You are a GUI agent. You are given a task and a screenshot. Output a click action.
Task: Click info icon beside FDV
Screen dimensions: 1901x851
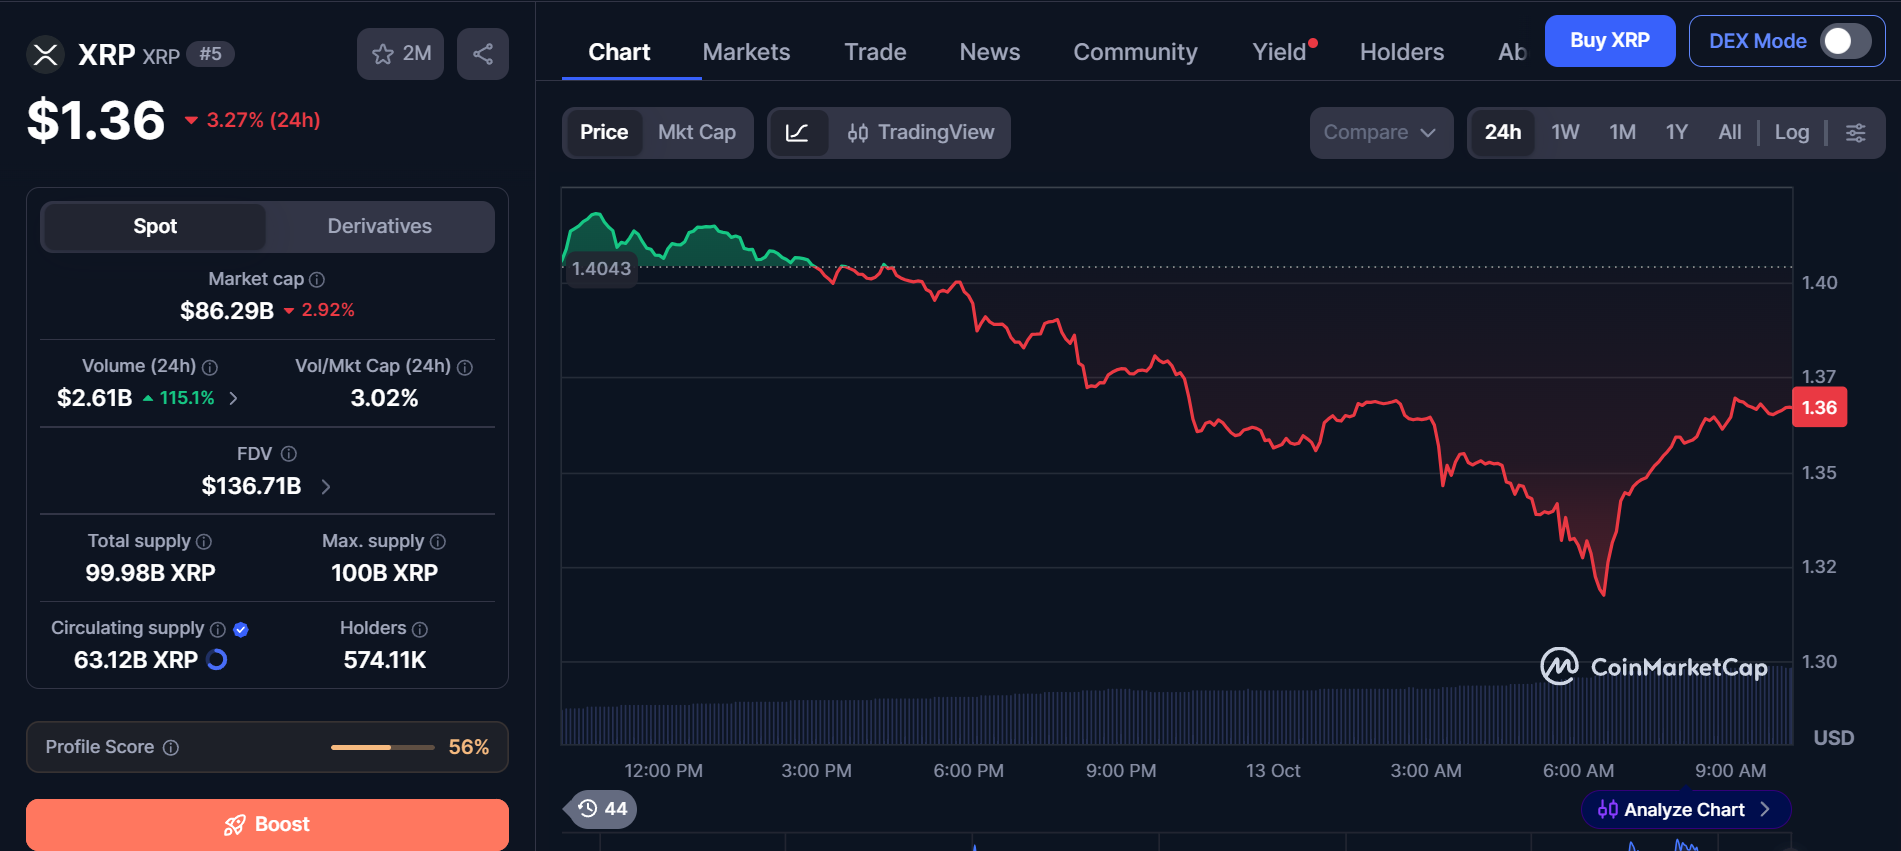pos(289,454)
